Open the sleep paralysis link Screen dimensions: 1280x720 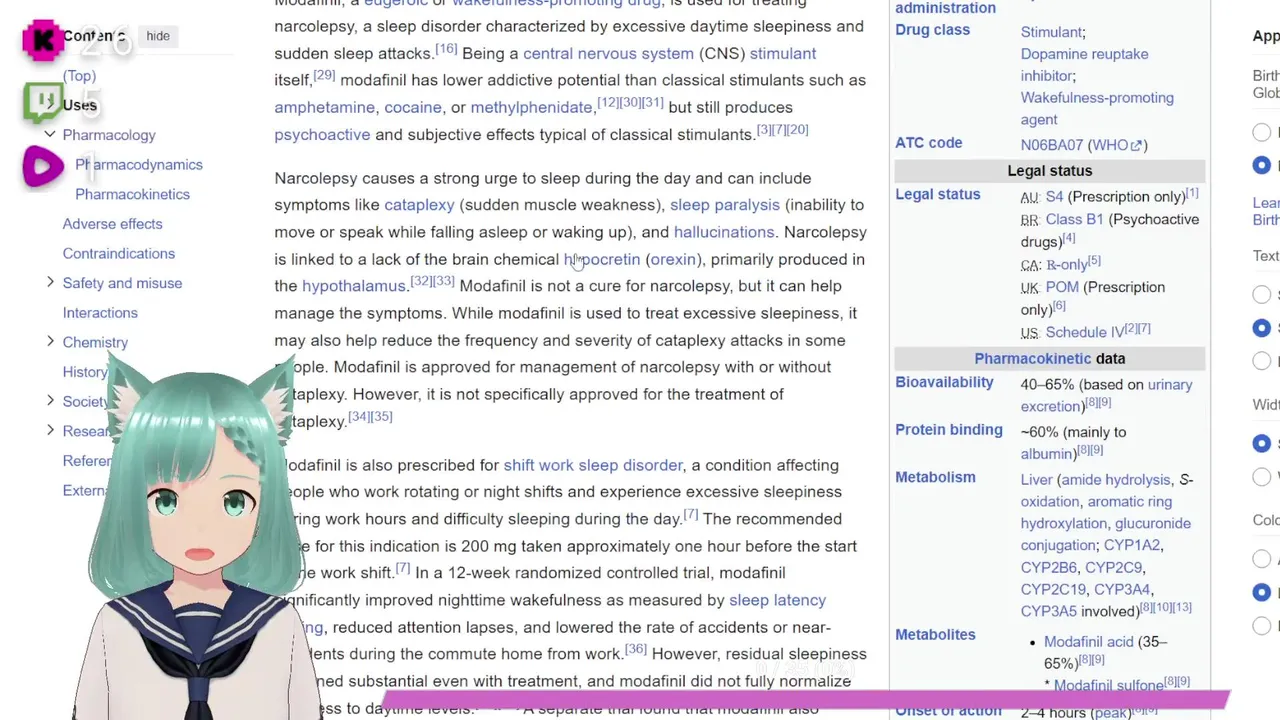(x=725, y=205)
